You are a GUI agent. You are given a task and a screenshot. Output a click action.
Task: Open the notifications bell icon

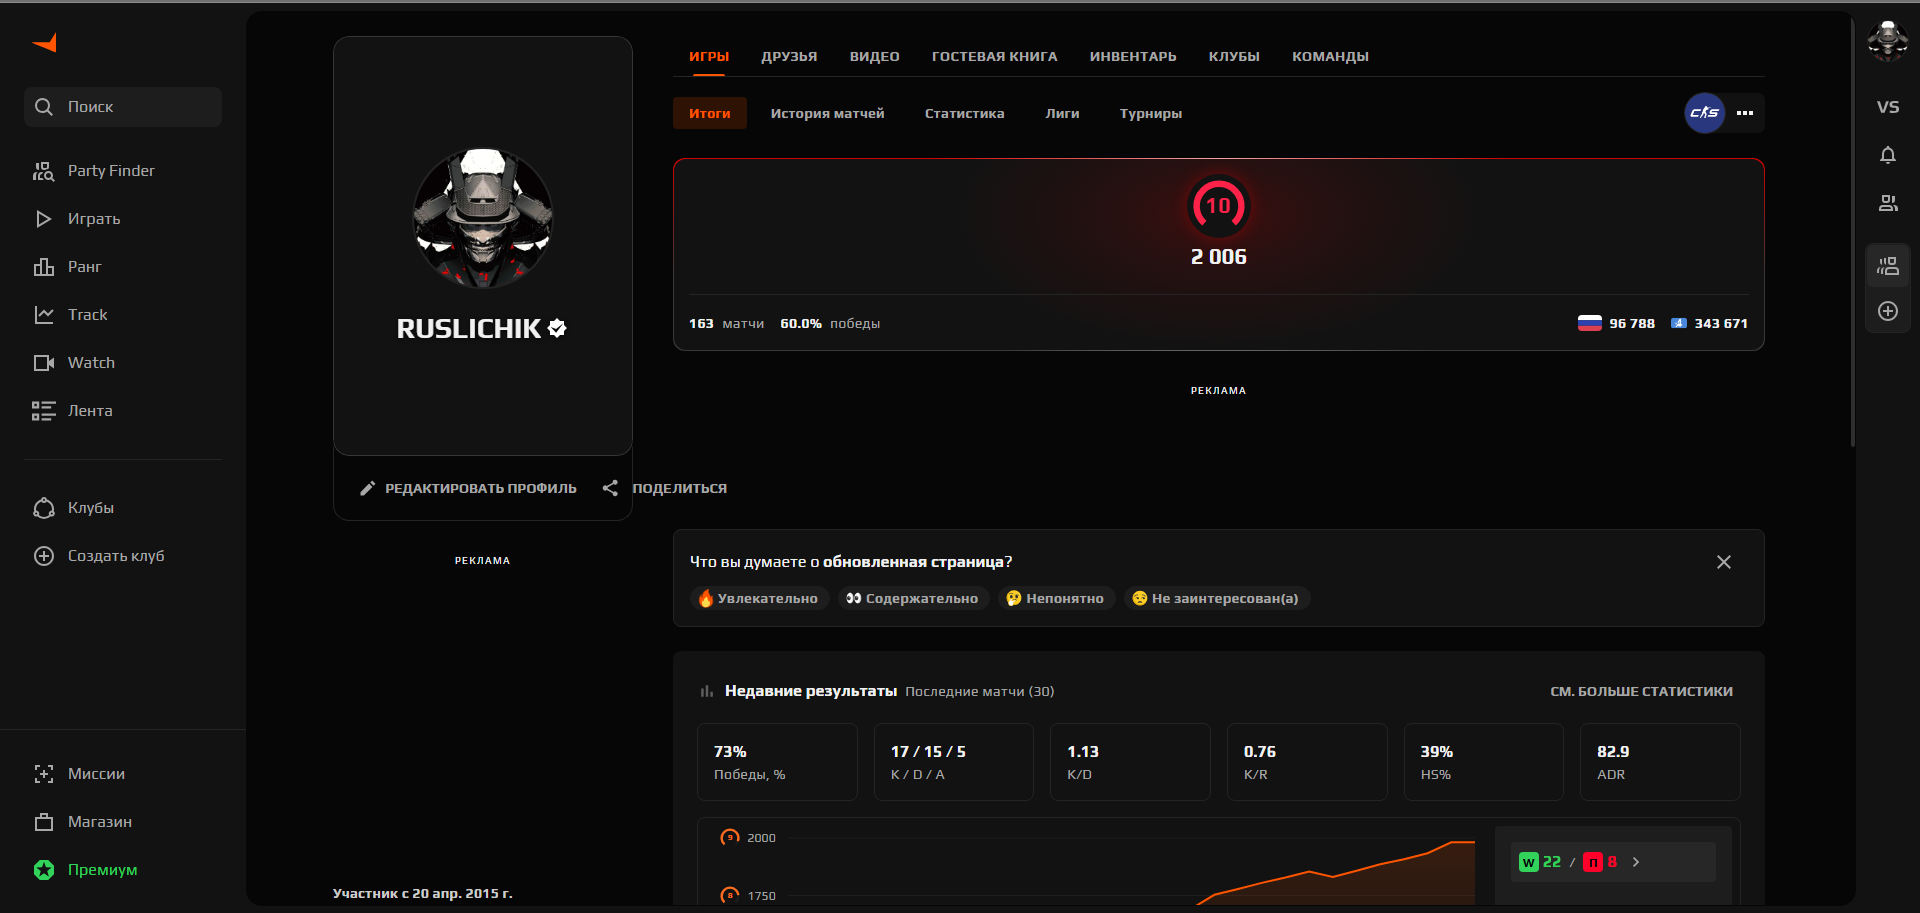(1888, 155)
